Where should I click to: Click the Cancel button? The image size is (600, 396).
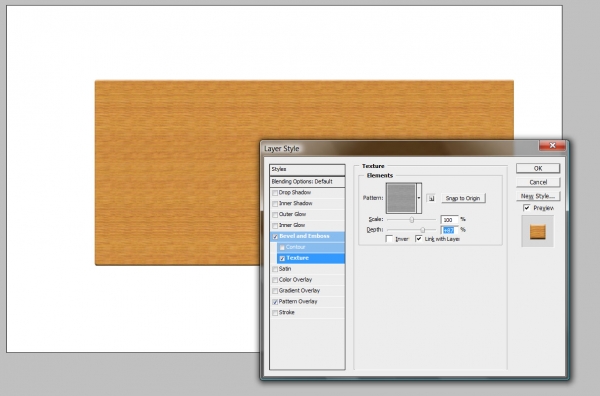tap(538, 182)
